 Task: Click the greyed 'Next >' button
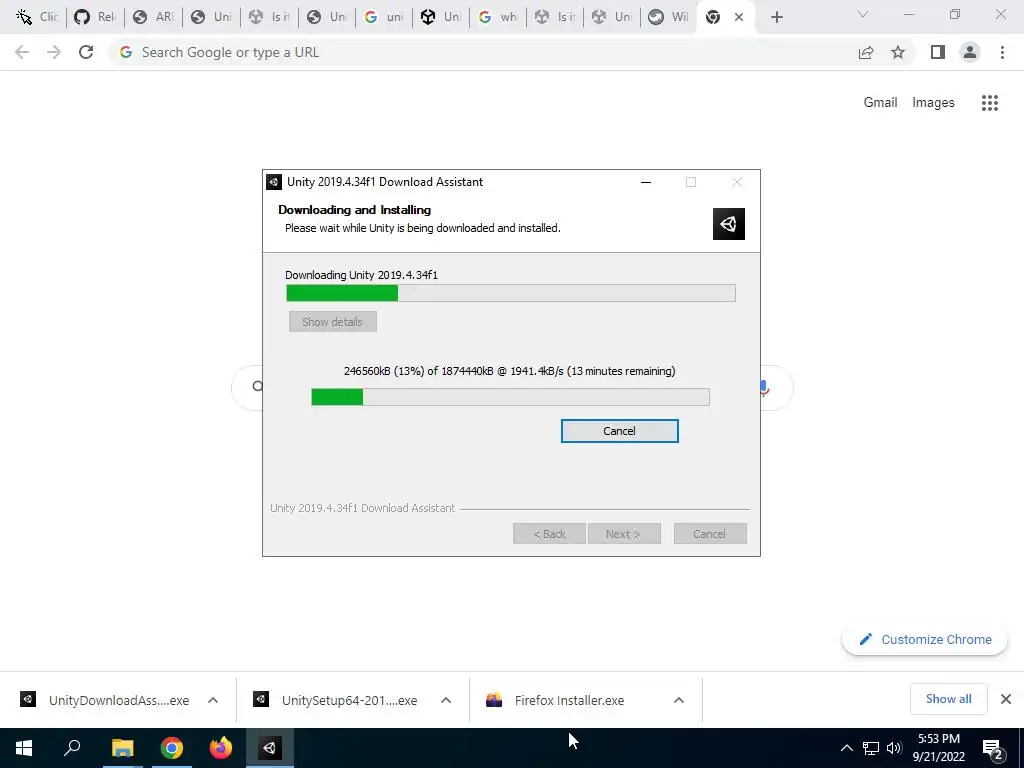coord(623,534)
